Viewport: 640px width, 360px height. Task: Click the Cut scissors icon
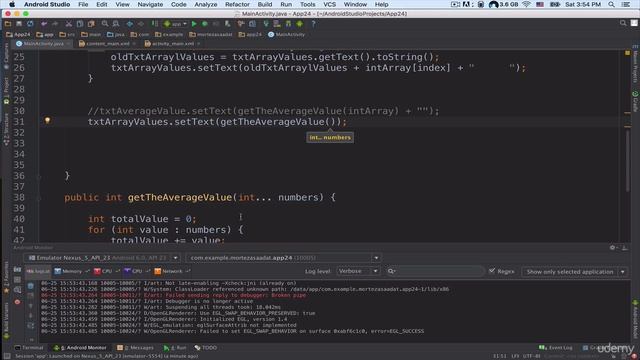[69, 24]
